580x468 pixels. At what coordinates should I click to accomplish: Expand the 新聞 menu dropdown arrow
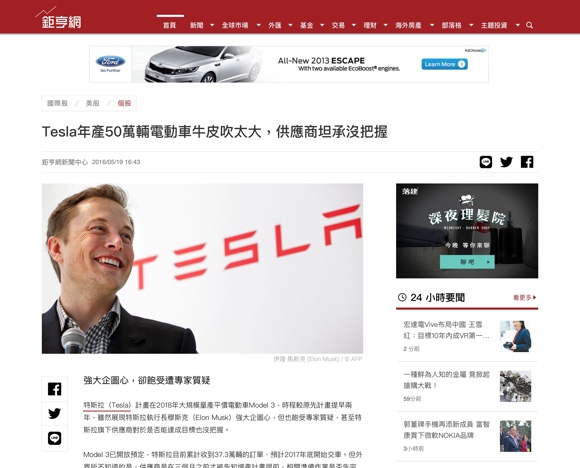point(212,25)
